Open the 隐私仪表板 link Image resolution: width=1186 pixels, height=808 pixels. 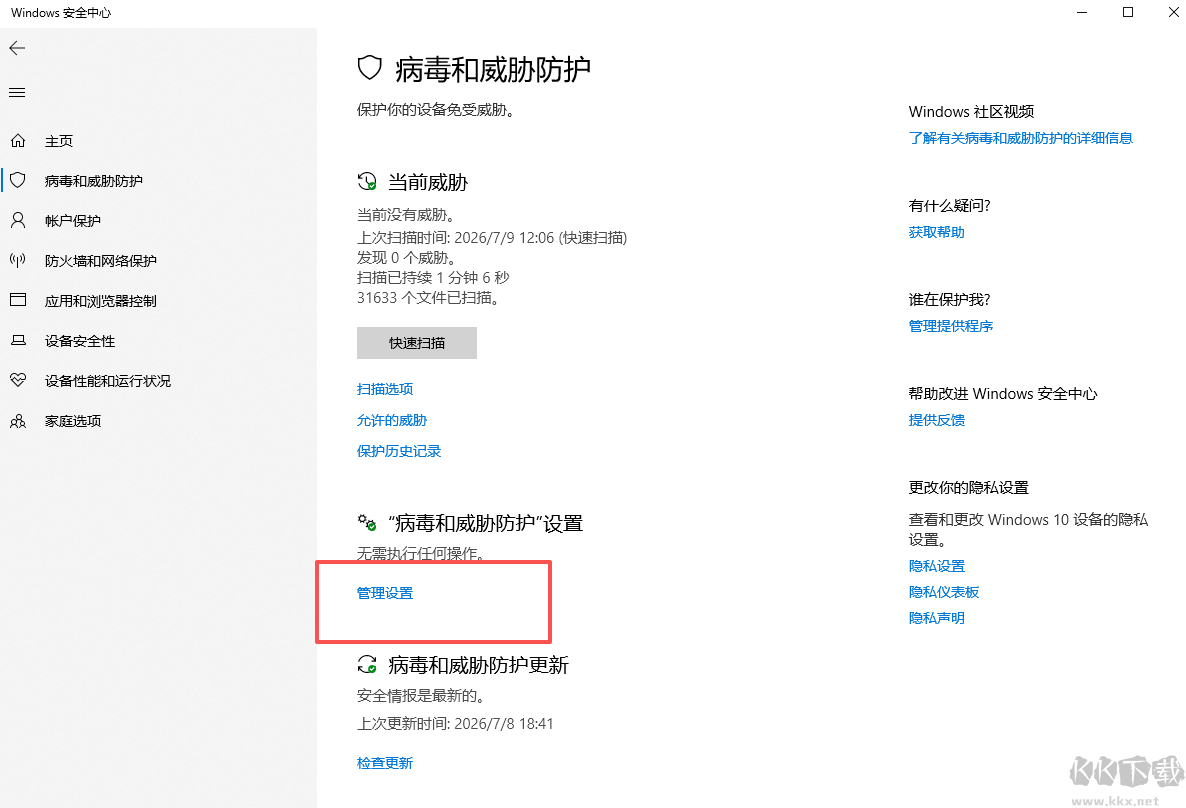coord(944,592)
